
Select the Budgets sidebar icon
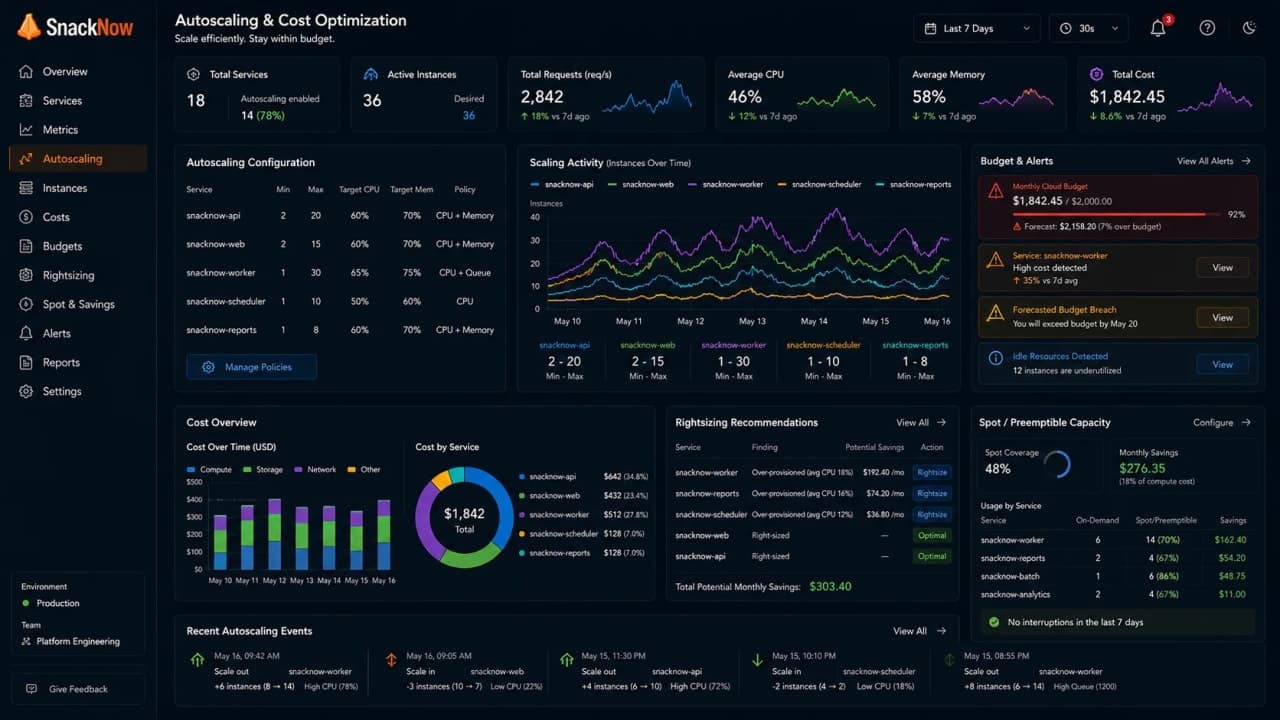coord(26,246)
